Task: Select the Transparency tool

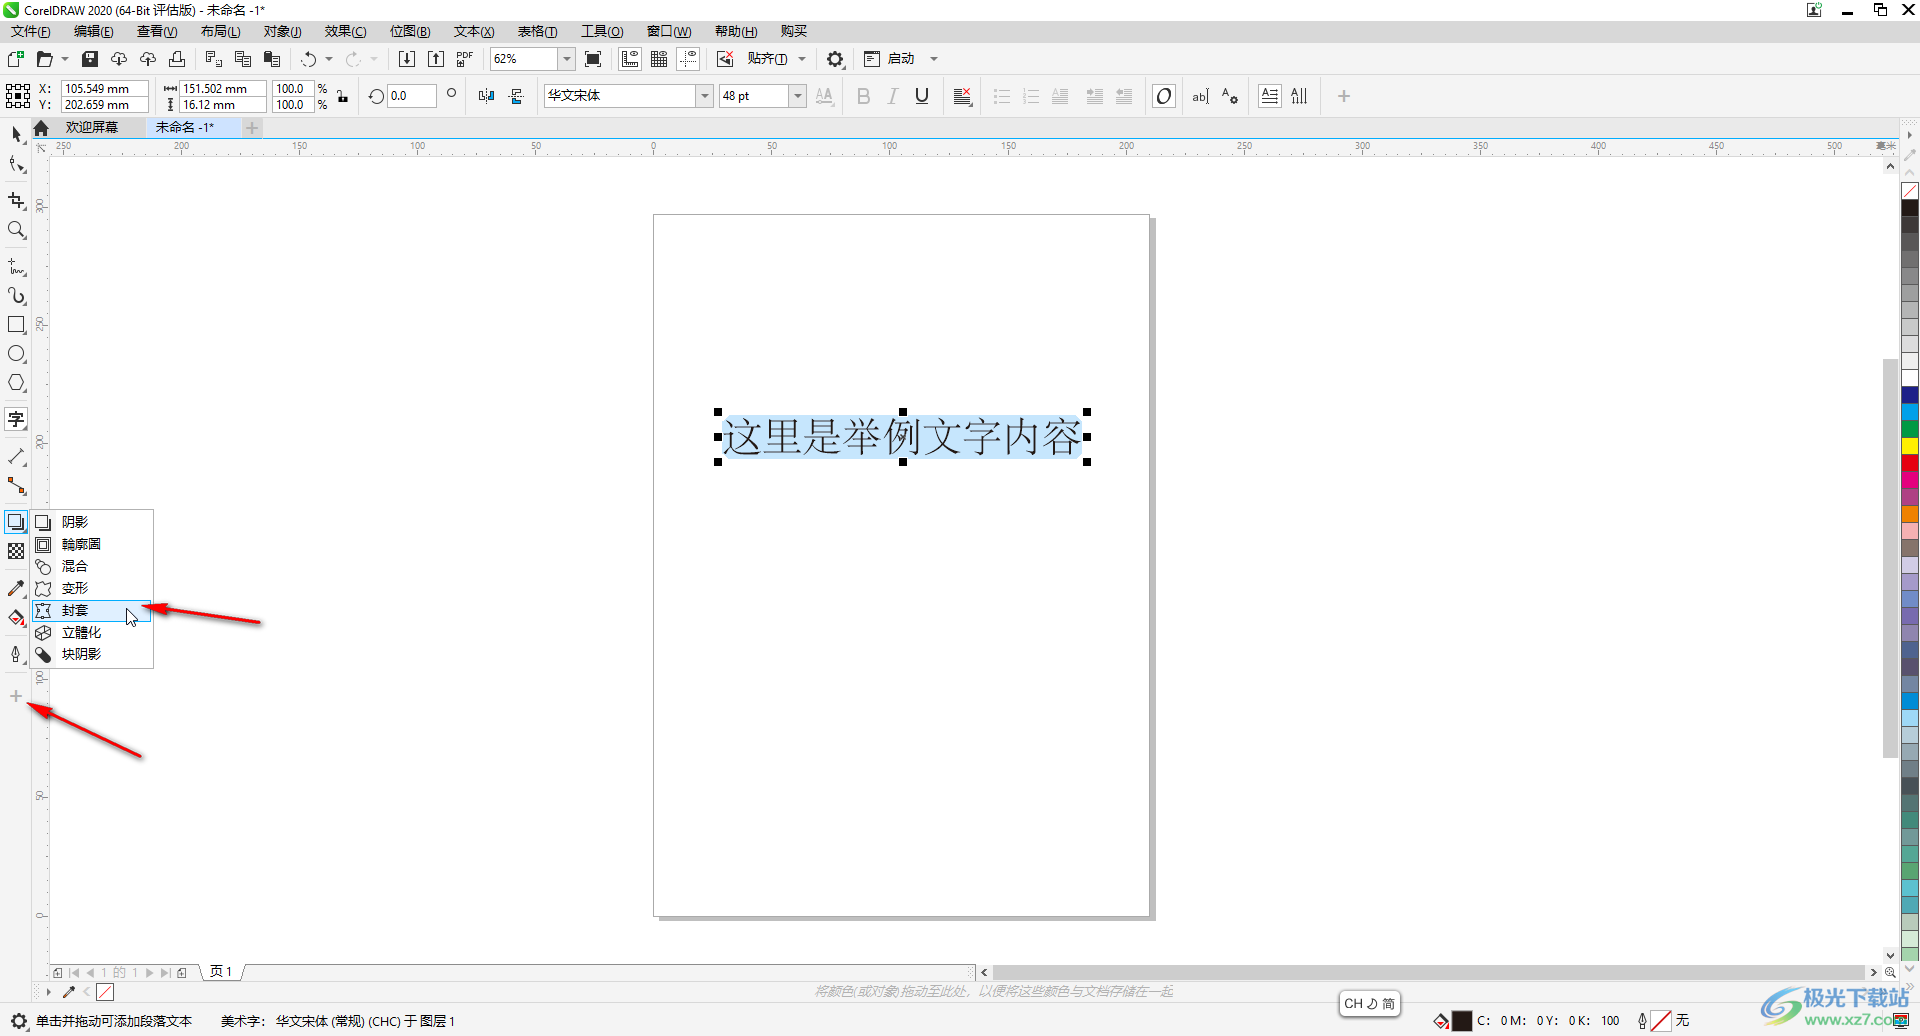Action: coord(16,551)
